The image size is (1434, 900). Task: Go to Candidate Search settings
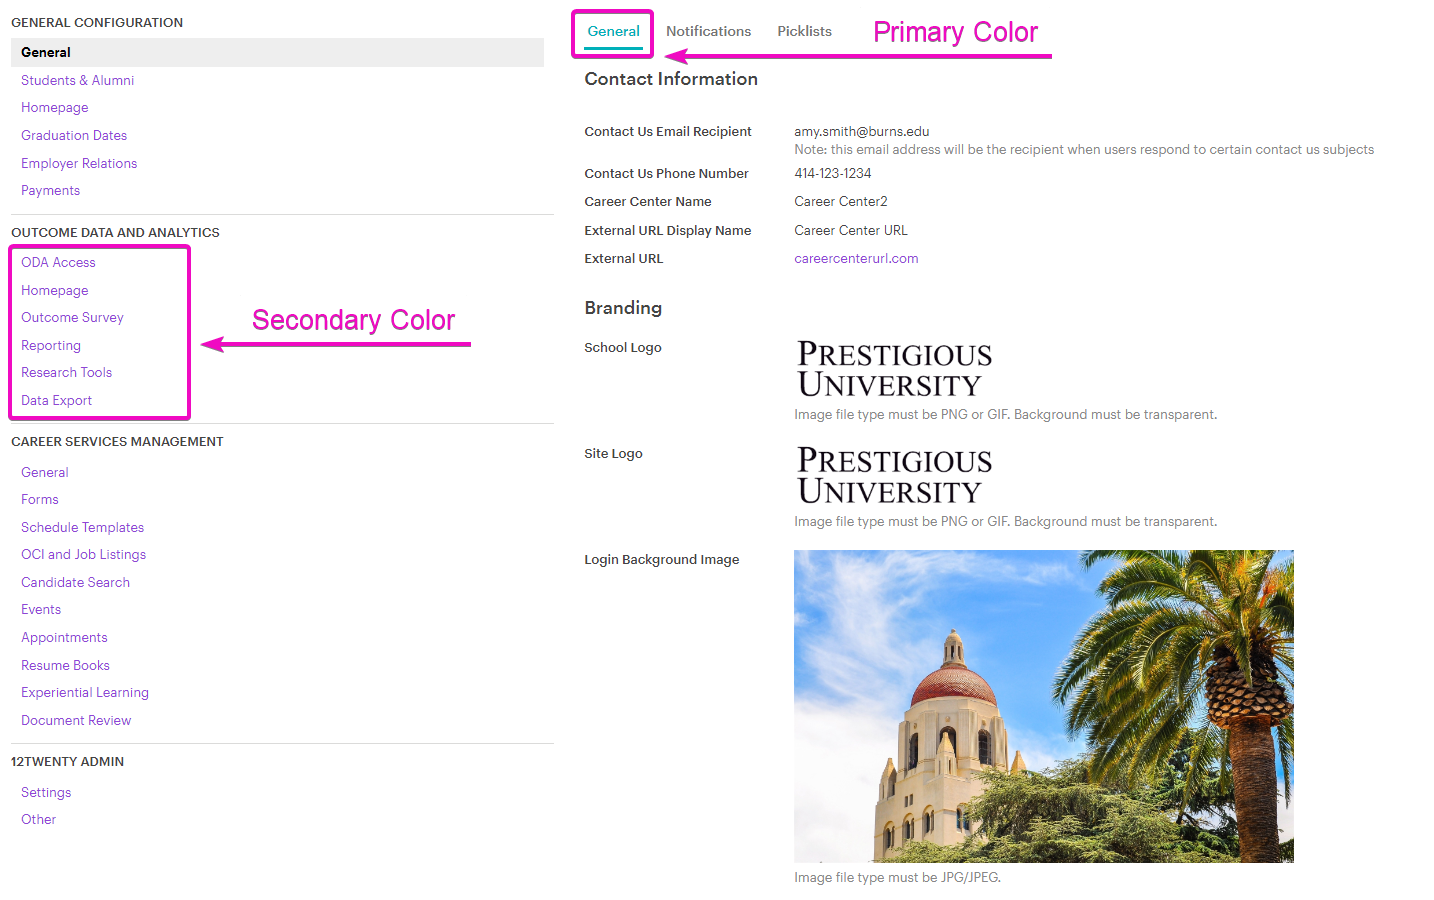pyautogui.click(x=75, y=582)
